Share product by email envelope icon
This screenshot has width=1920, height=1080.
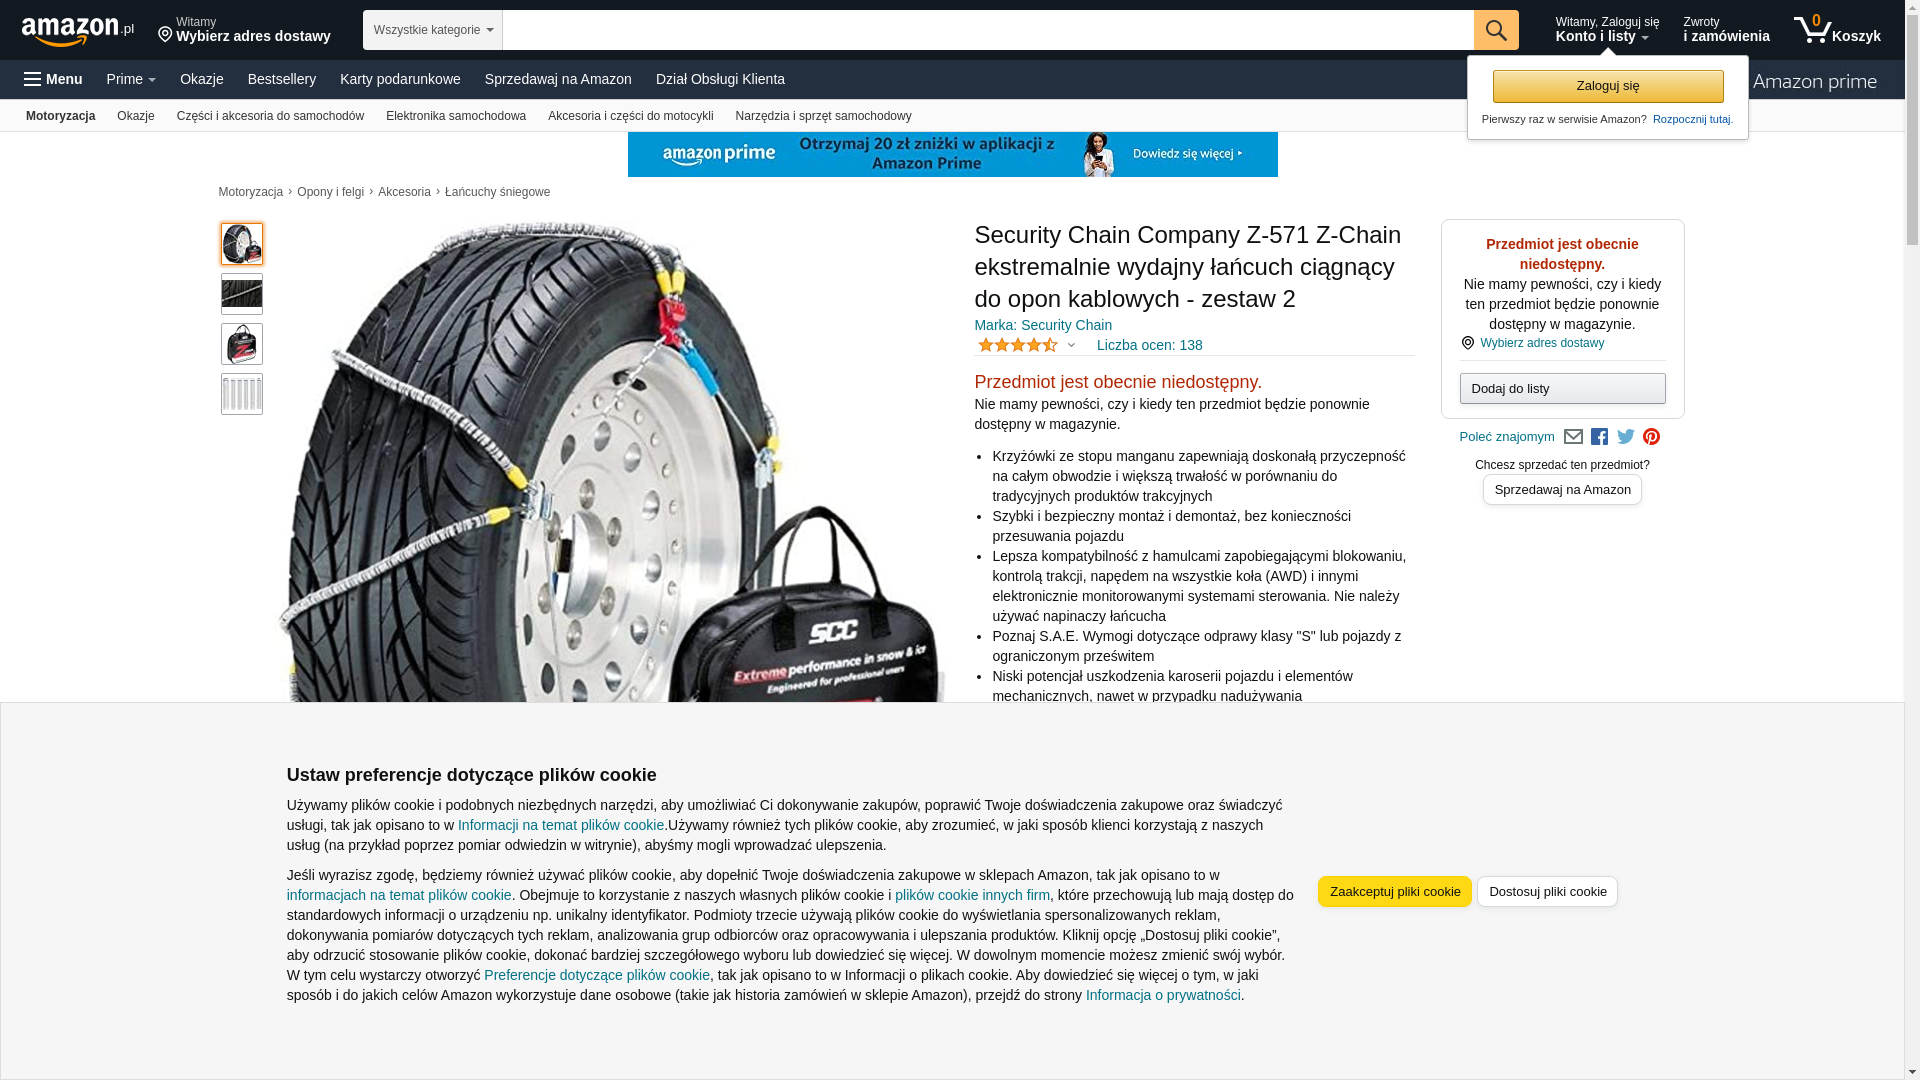[x=1573, y=437]
